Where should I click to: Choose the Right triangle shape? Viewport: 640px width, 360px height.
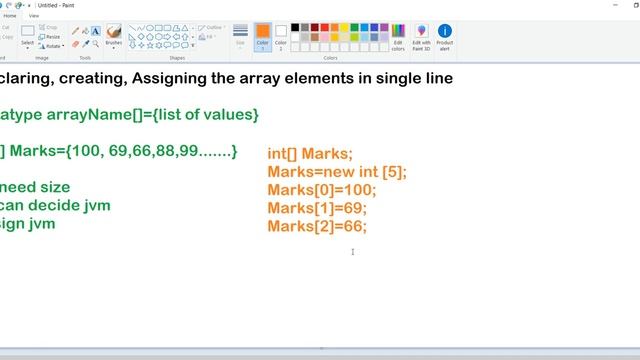coord(132,37)
